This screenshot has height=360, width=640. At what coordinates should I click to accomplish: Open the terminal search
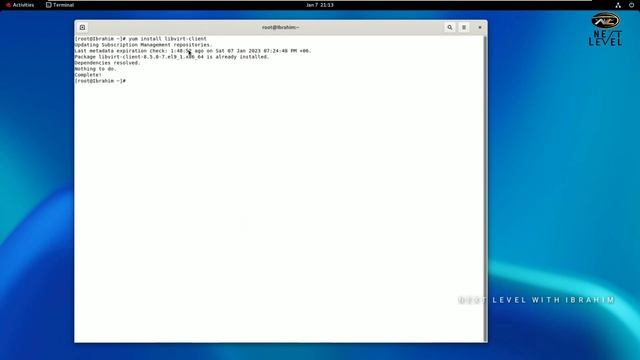(x=450, y=27)
